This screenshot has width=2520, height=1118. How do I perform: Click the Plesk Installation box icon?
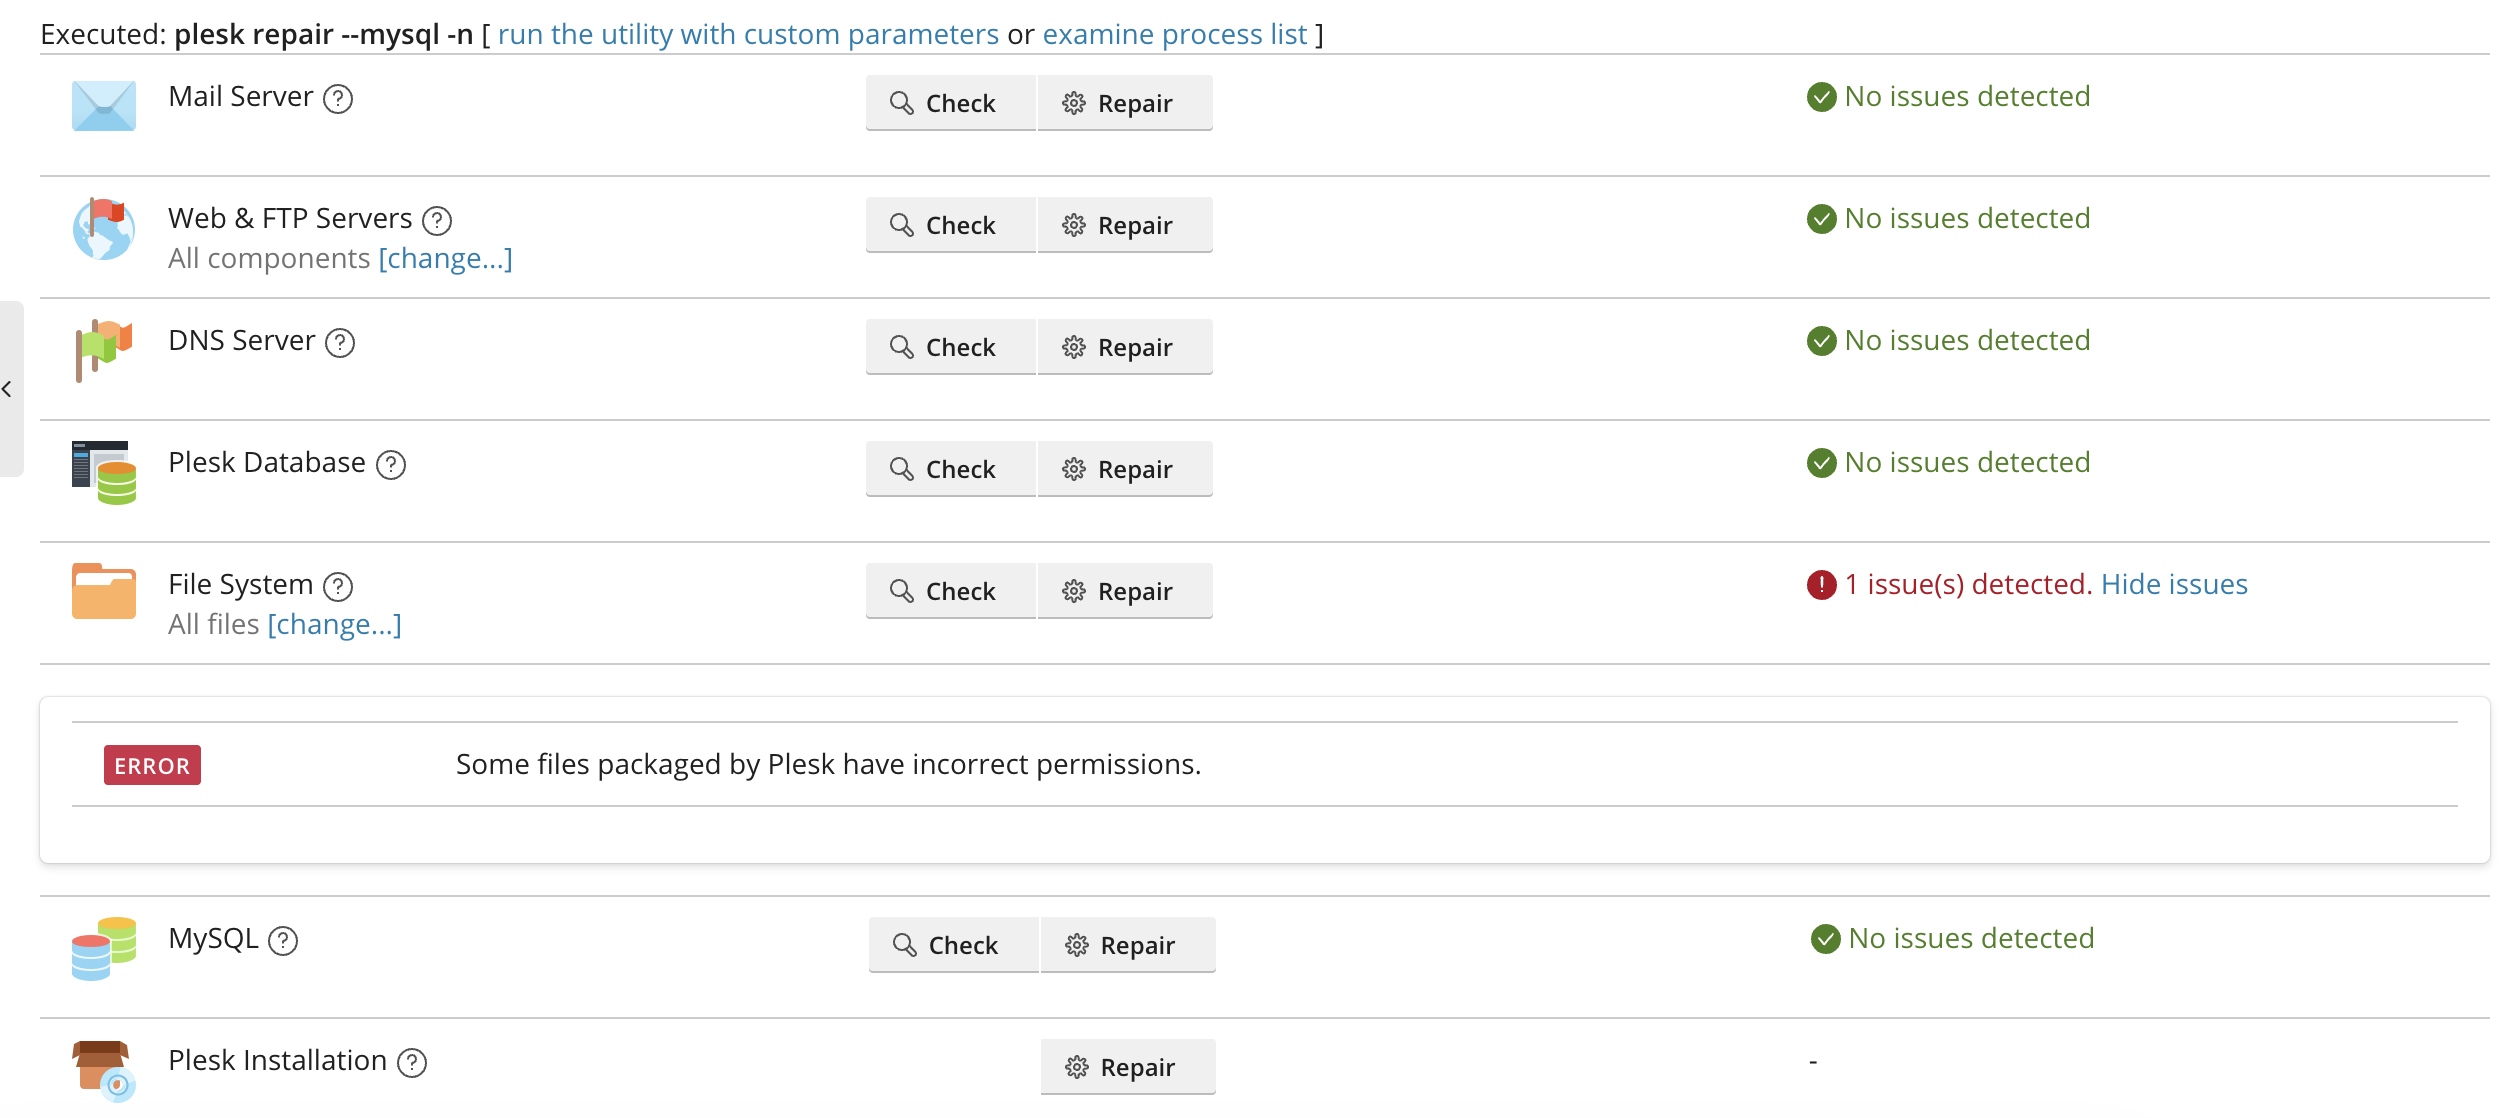(103, 1070)
